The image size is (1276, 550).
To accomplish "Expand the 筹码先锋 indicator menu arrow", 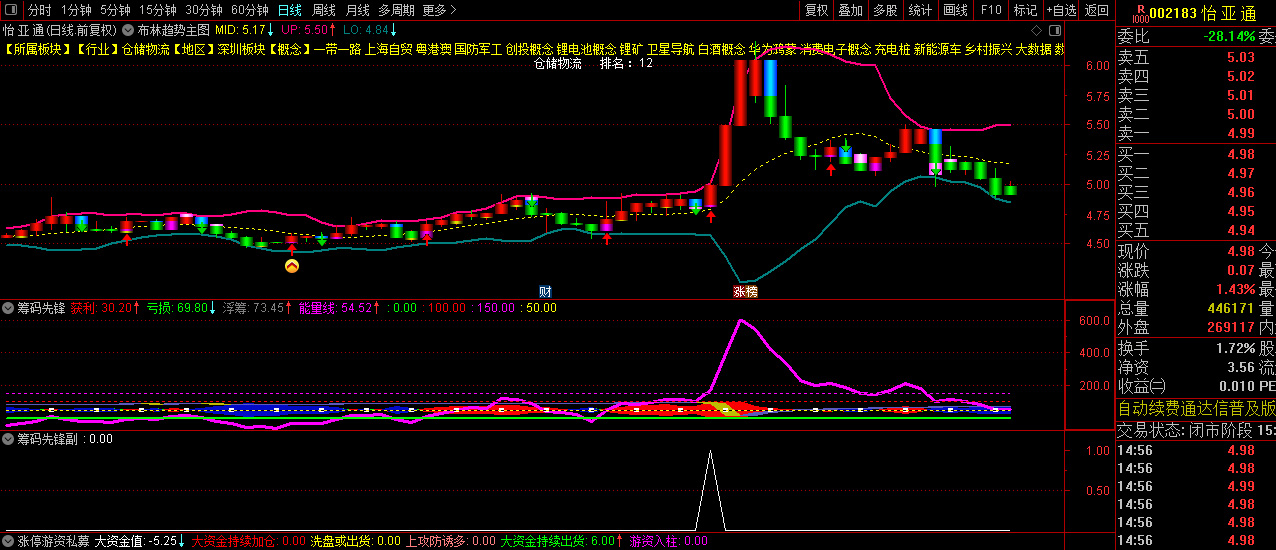I will click(9, 308).
